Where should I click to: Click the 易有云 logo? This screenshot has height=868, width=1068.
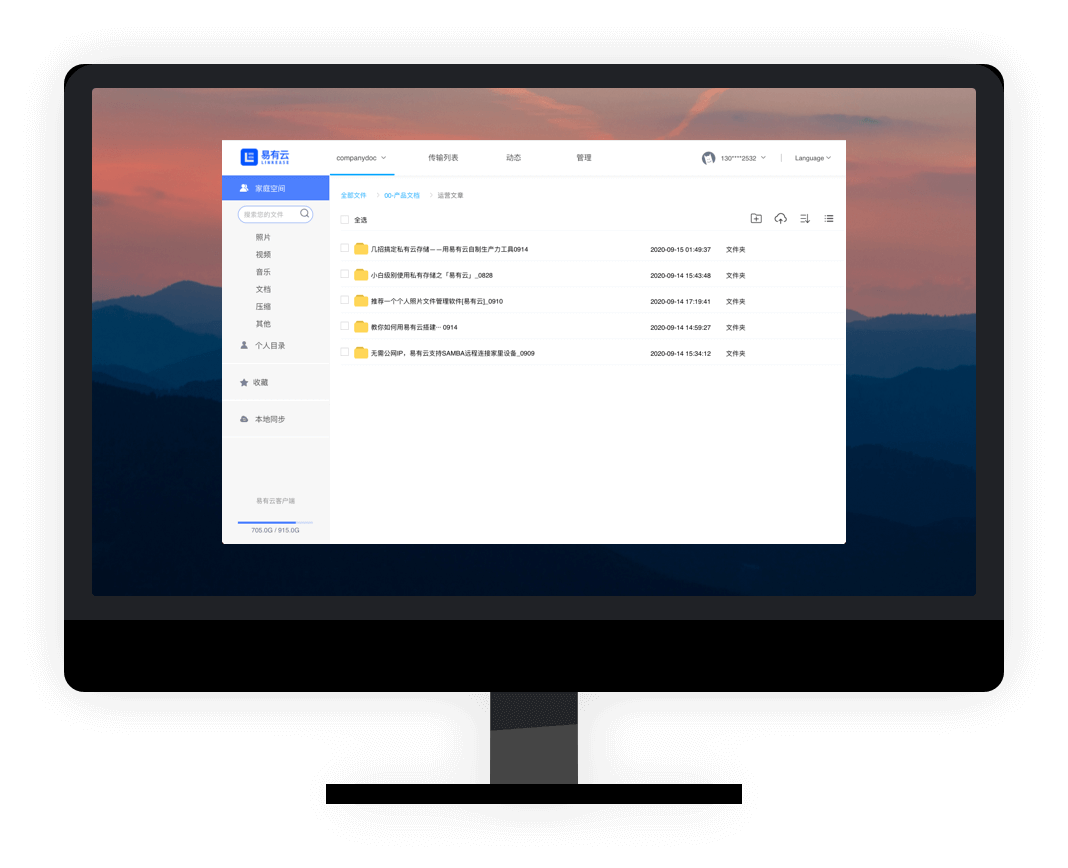click(x=265, y=157)
